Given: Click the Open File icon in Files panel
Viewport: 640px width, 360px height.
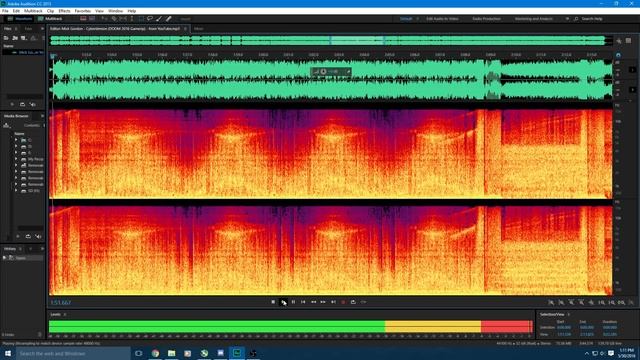Looking at the screenshot, I should [6, 38].
